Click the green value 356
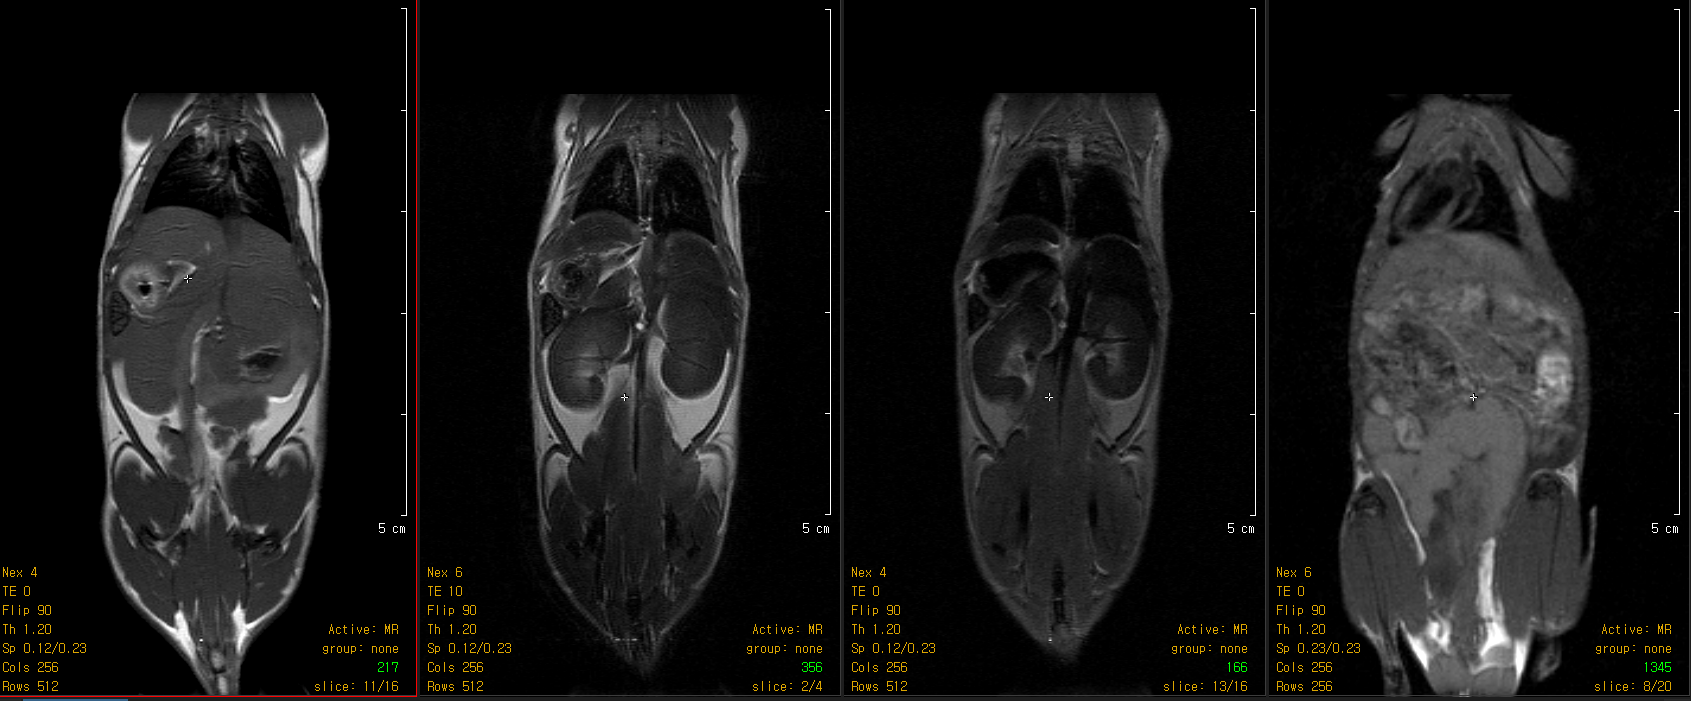Viewport: 1691px width, 701px height. [x=812, y=667]
